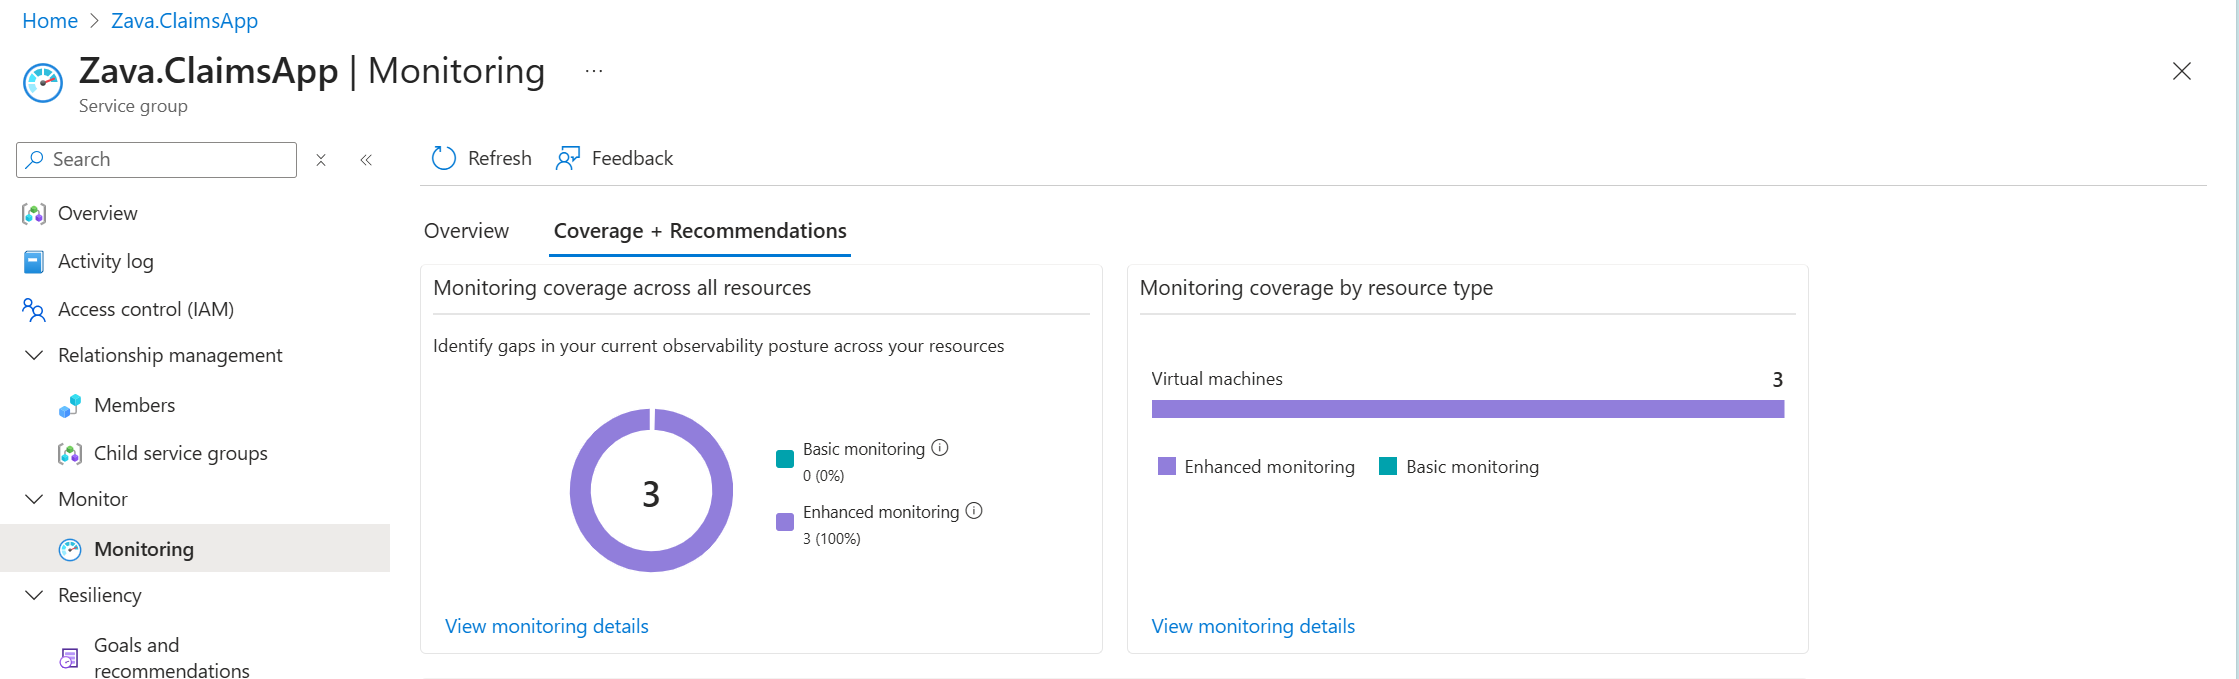Screen dimensions: 2239x679
Task: Click inside the Search input field
Action: pyautogui.click(x=160, y=160)
